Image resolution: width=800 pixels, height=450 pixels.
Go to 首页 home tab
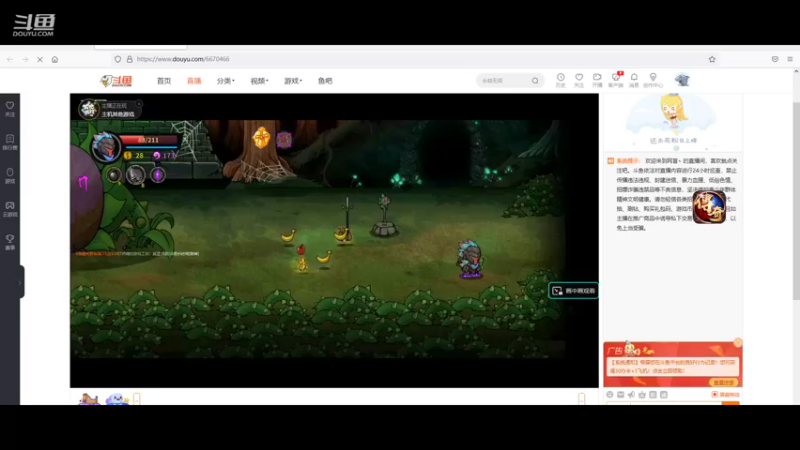tap(164, 81)
